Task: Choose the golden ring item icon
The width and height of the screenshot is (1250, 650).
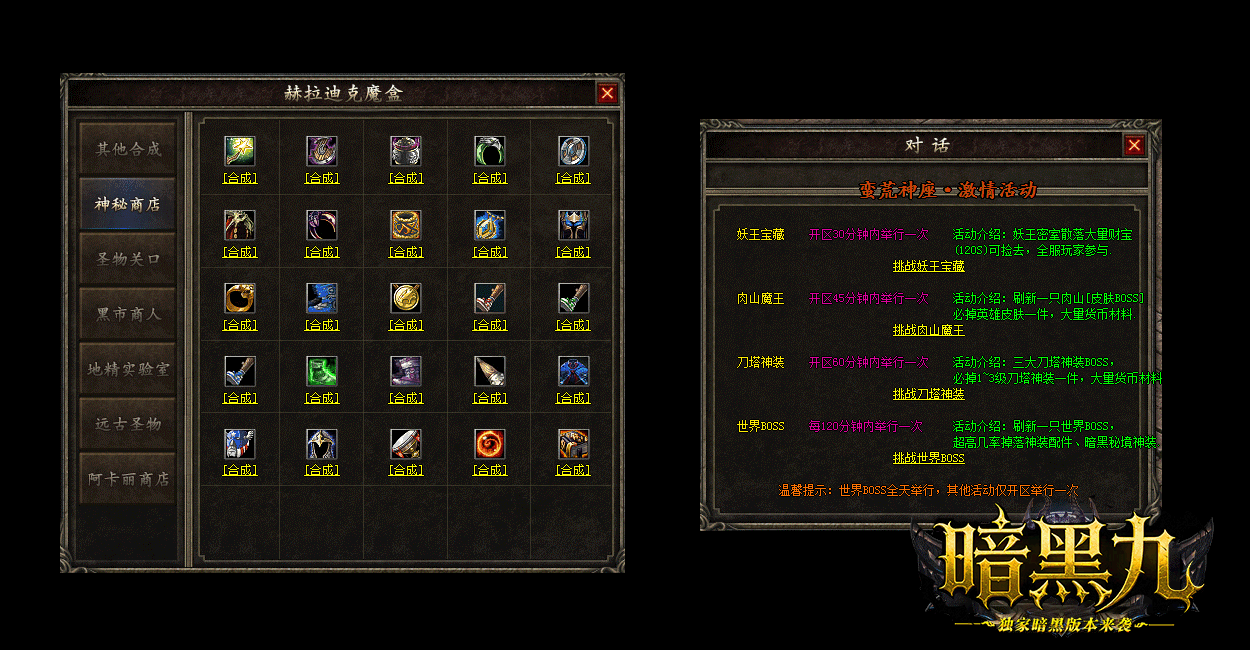Action: click(239, 298)
